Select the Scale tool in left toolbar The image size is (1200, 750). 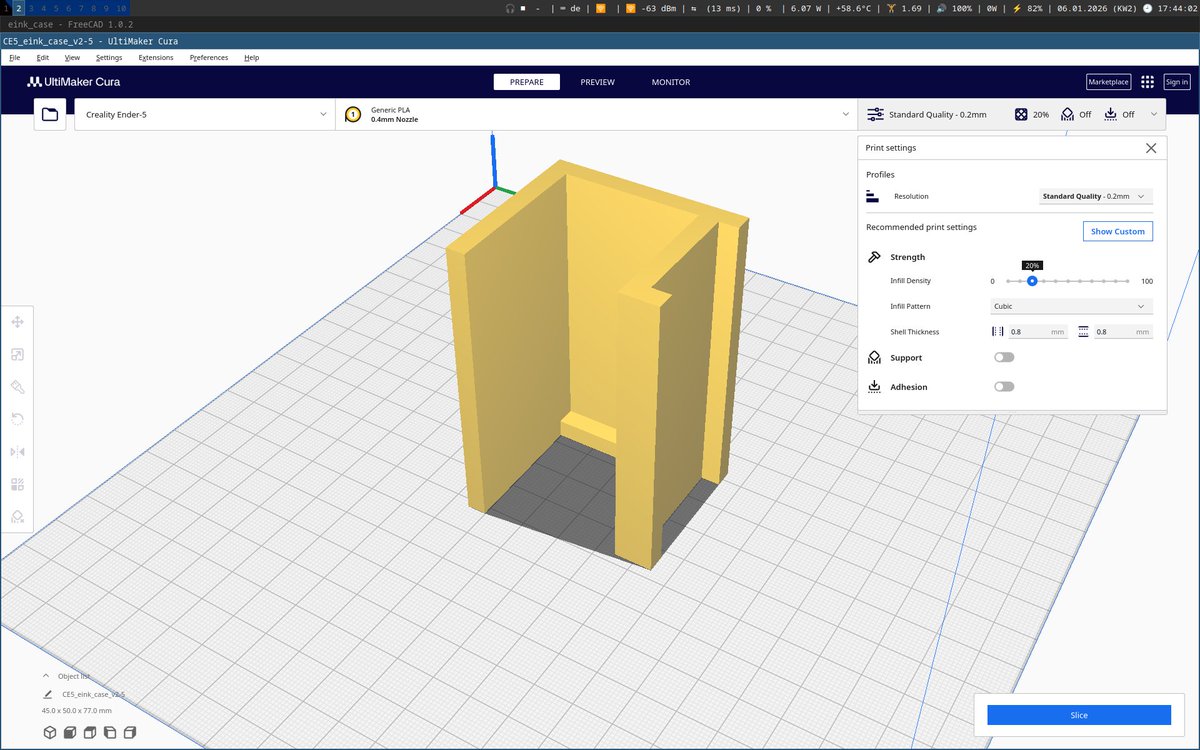click(x=17, y=354)
